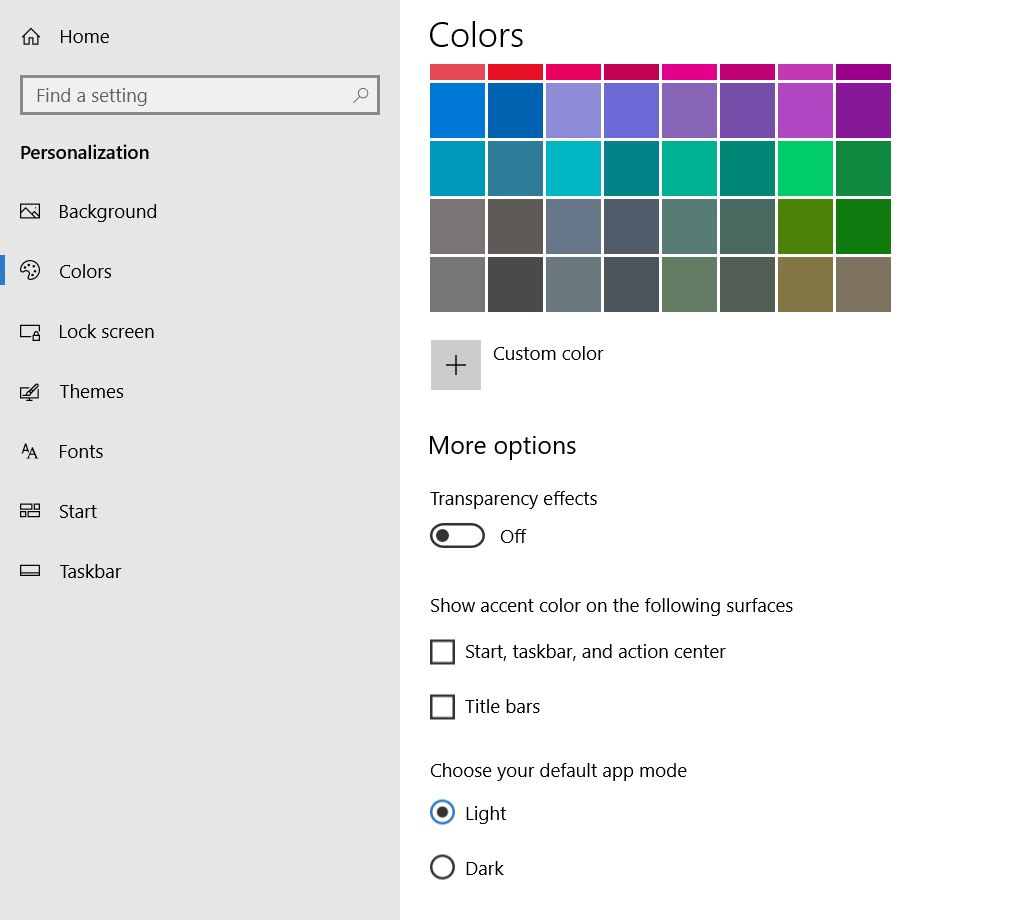The image size is (1024, 920).
Task: Enable accent color on Title bars
Action: [x=442, y=707]
